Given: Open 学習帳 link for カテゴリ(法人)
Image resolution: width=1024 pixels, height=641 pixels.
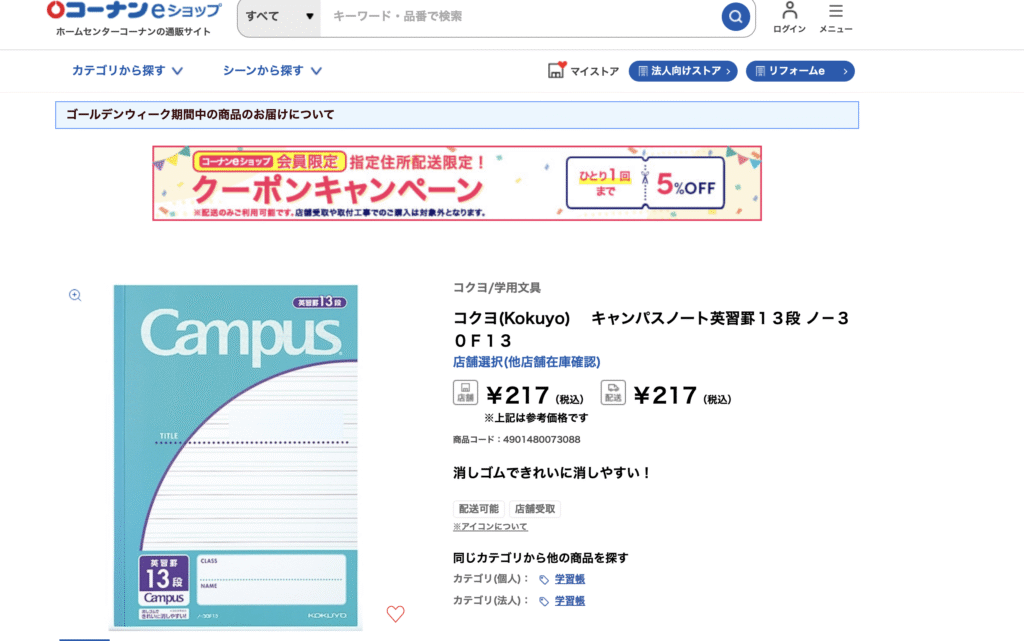Looking at the screenshot, I should (569, 601).
